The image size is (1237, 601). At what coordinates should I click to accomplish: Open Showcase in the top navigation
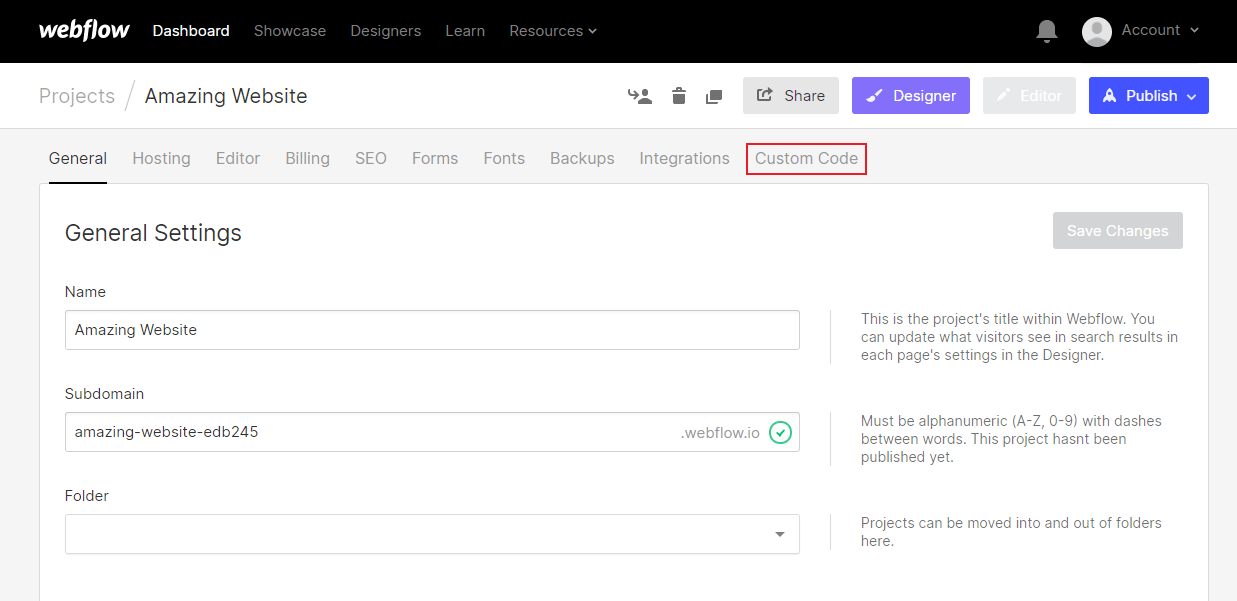pyautogui.click(x=290, y=31)
